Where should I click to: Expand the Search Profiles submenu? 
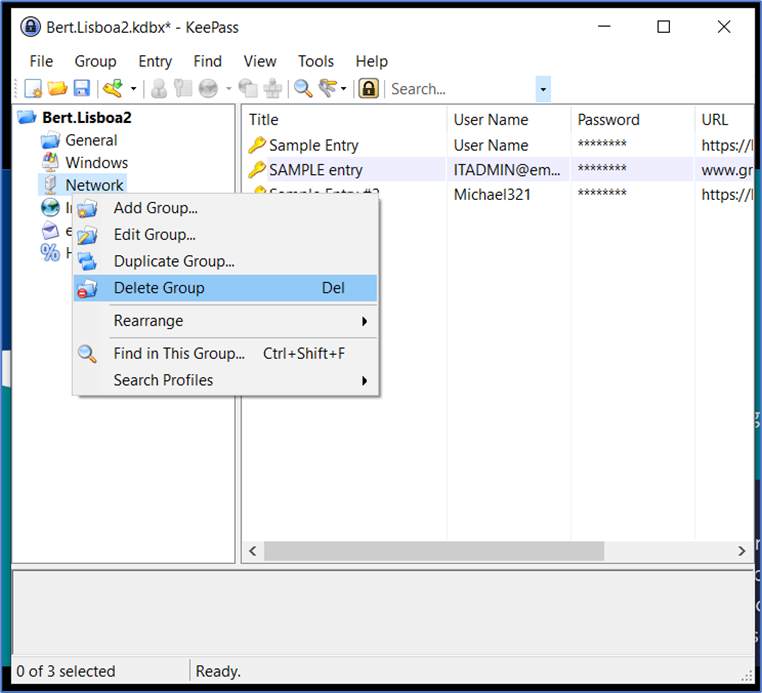(x=225, y=380)
